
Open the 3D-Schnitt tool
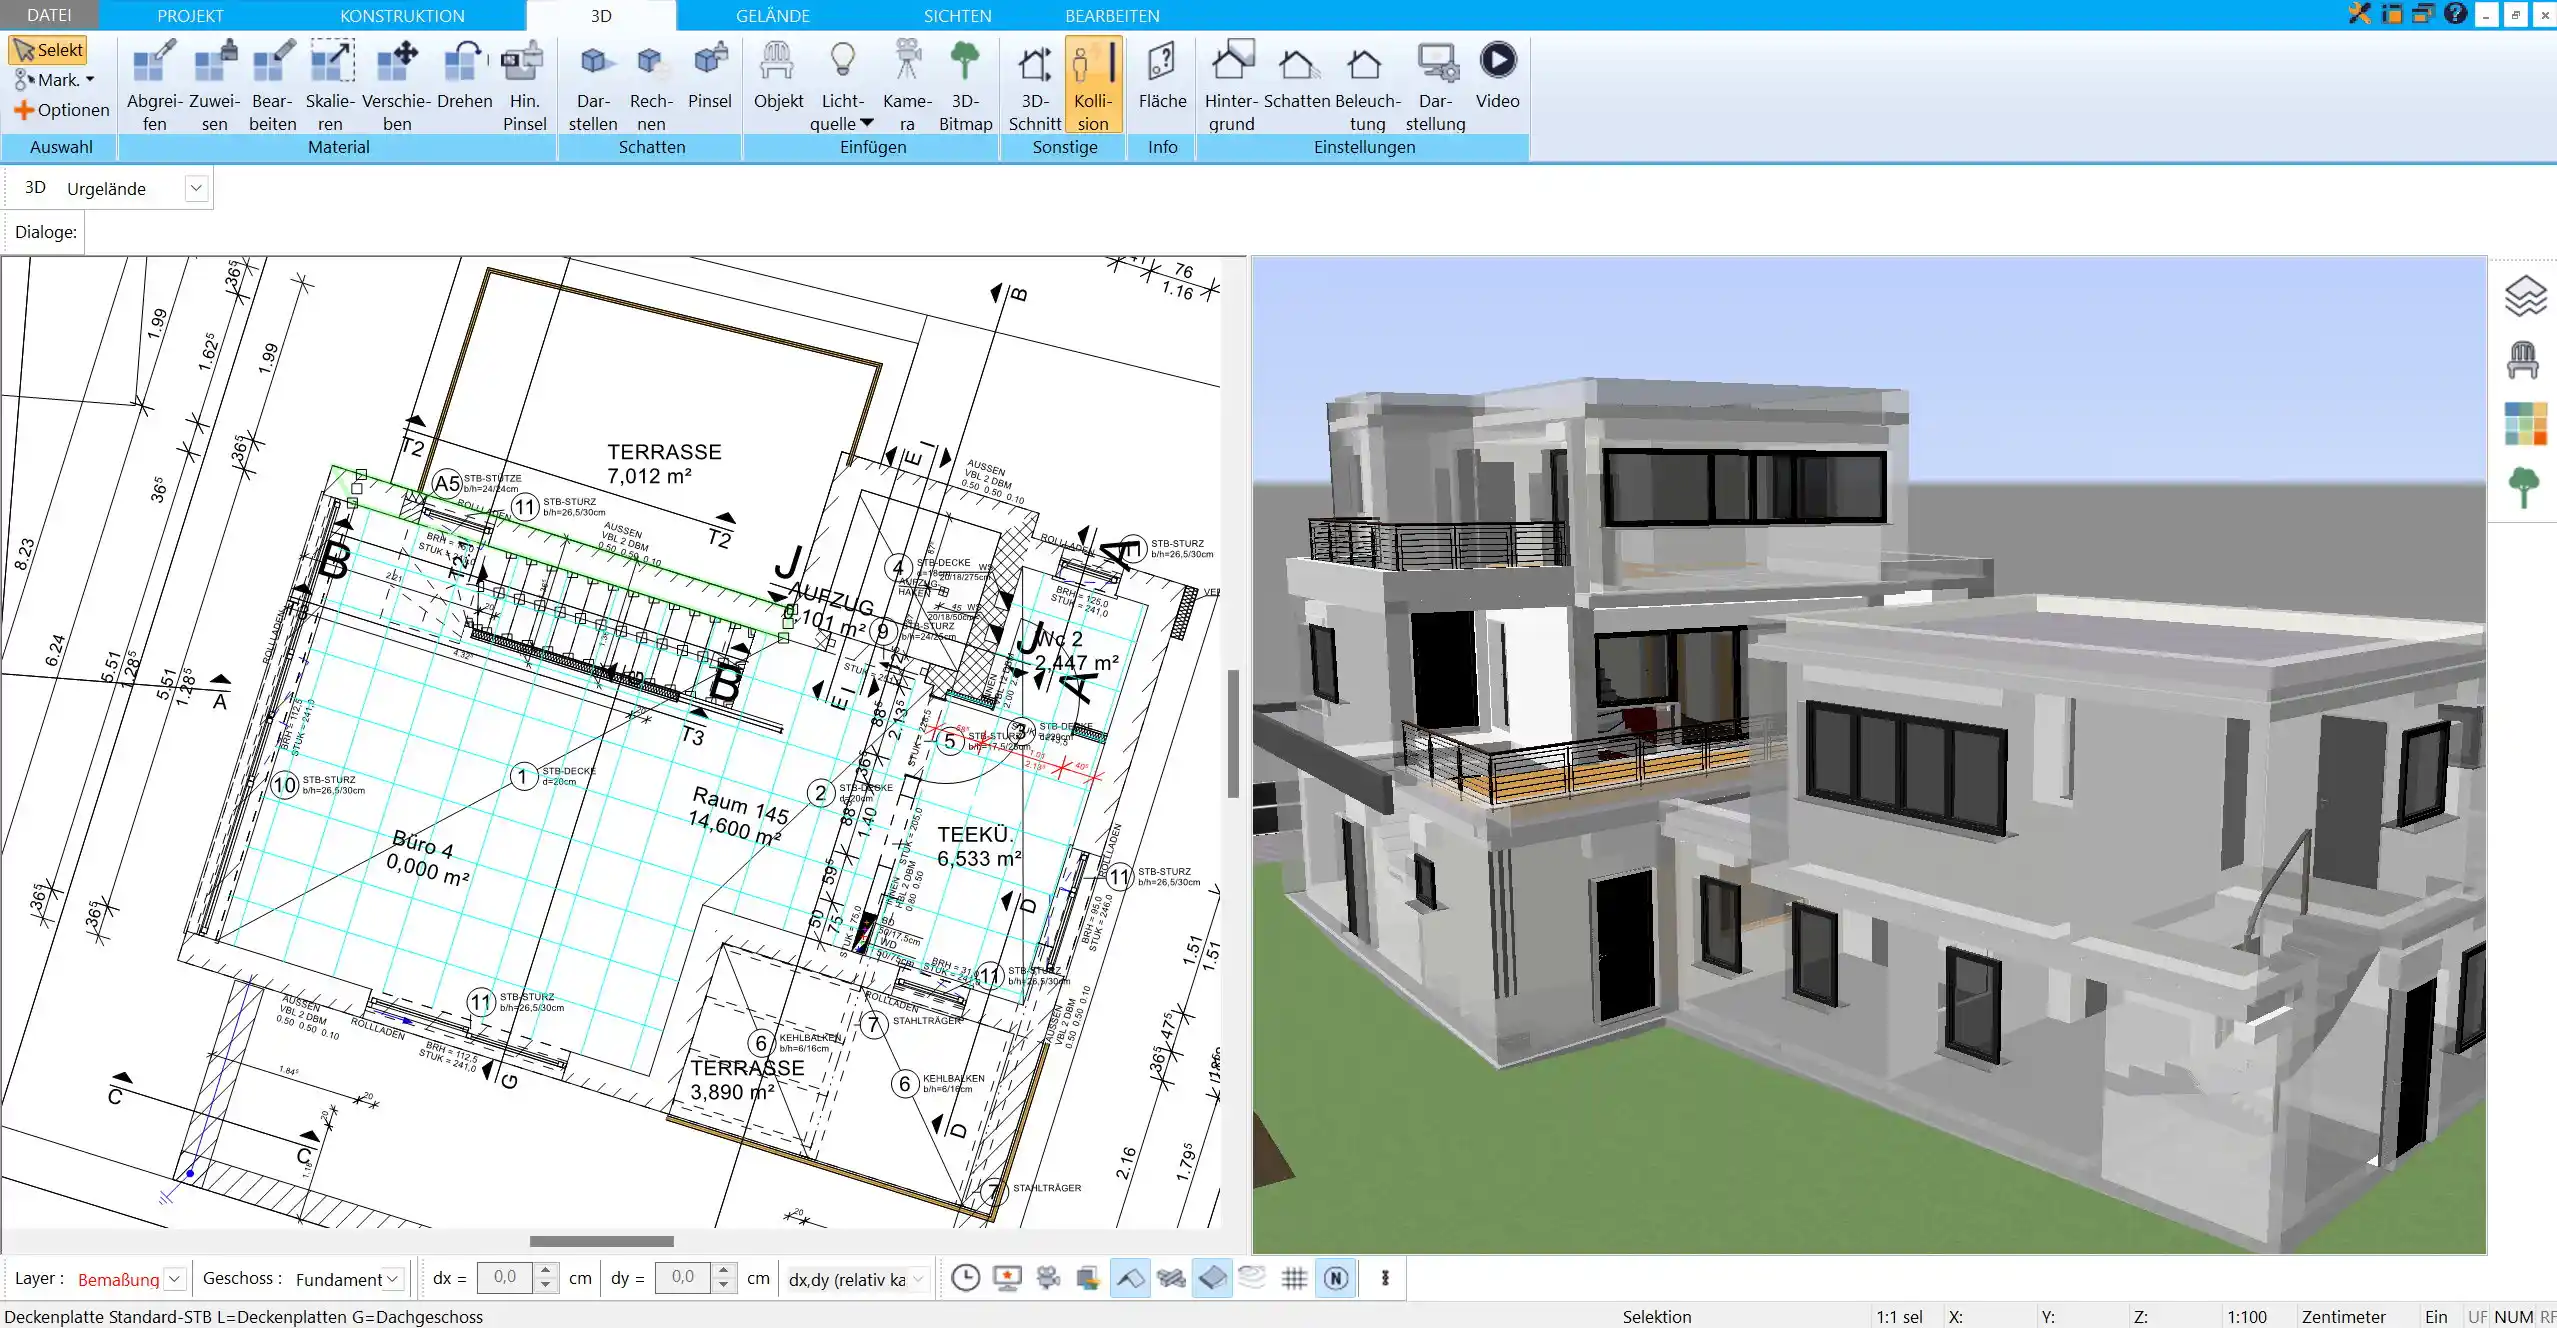(1034, 86)
